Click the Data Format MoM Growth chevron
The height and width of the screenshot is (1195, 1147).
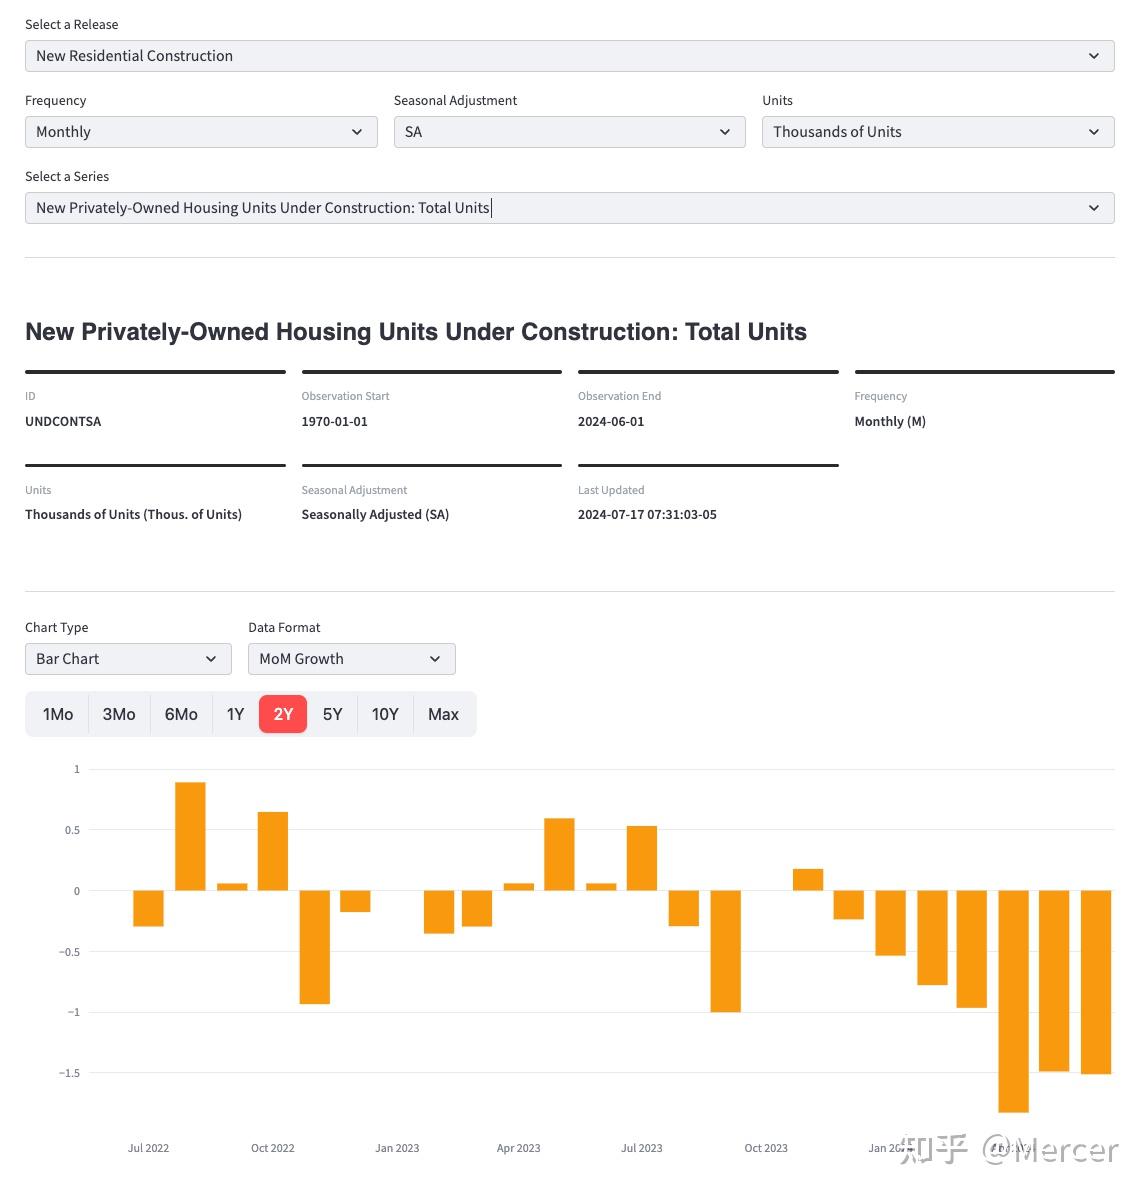coord(435,659)
